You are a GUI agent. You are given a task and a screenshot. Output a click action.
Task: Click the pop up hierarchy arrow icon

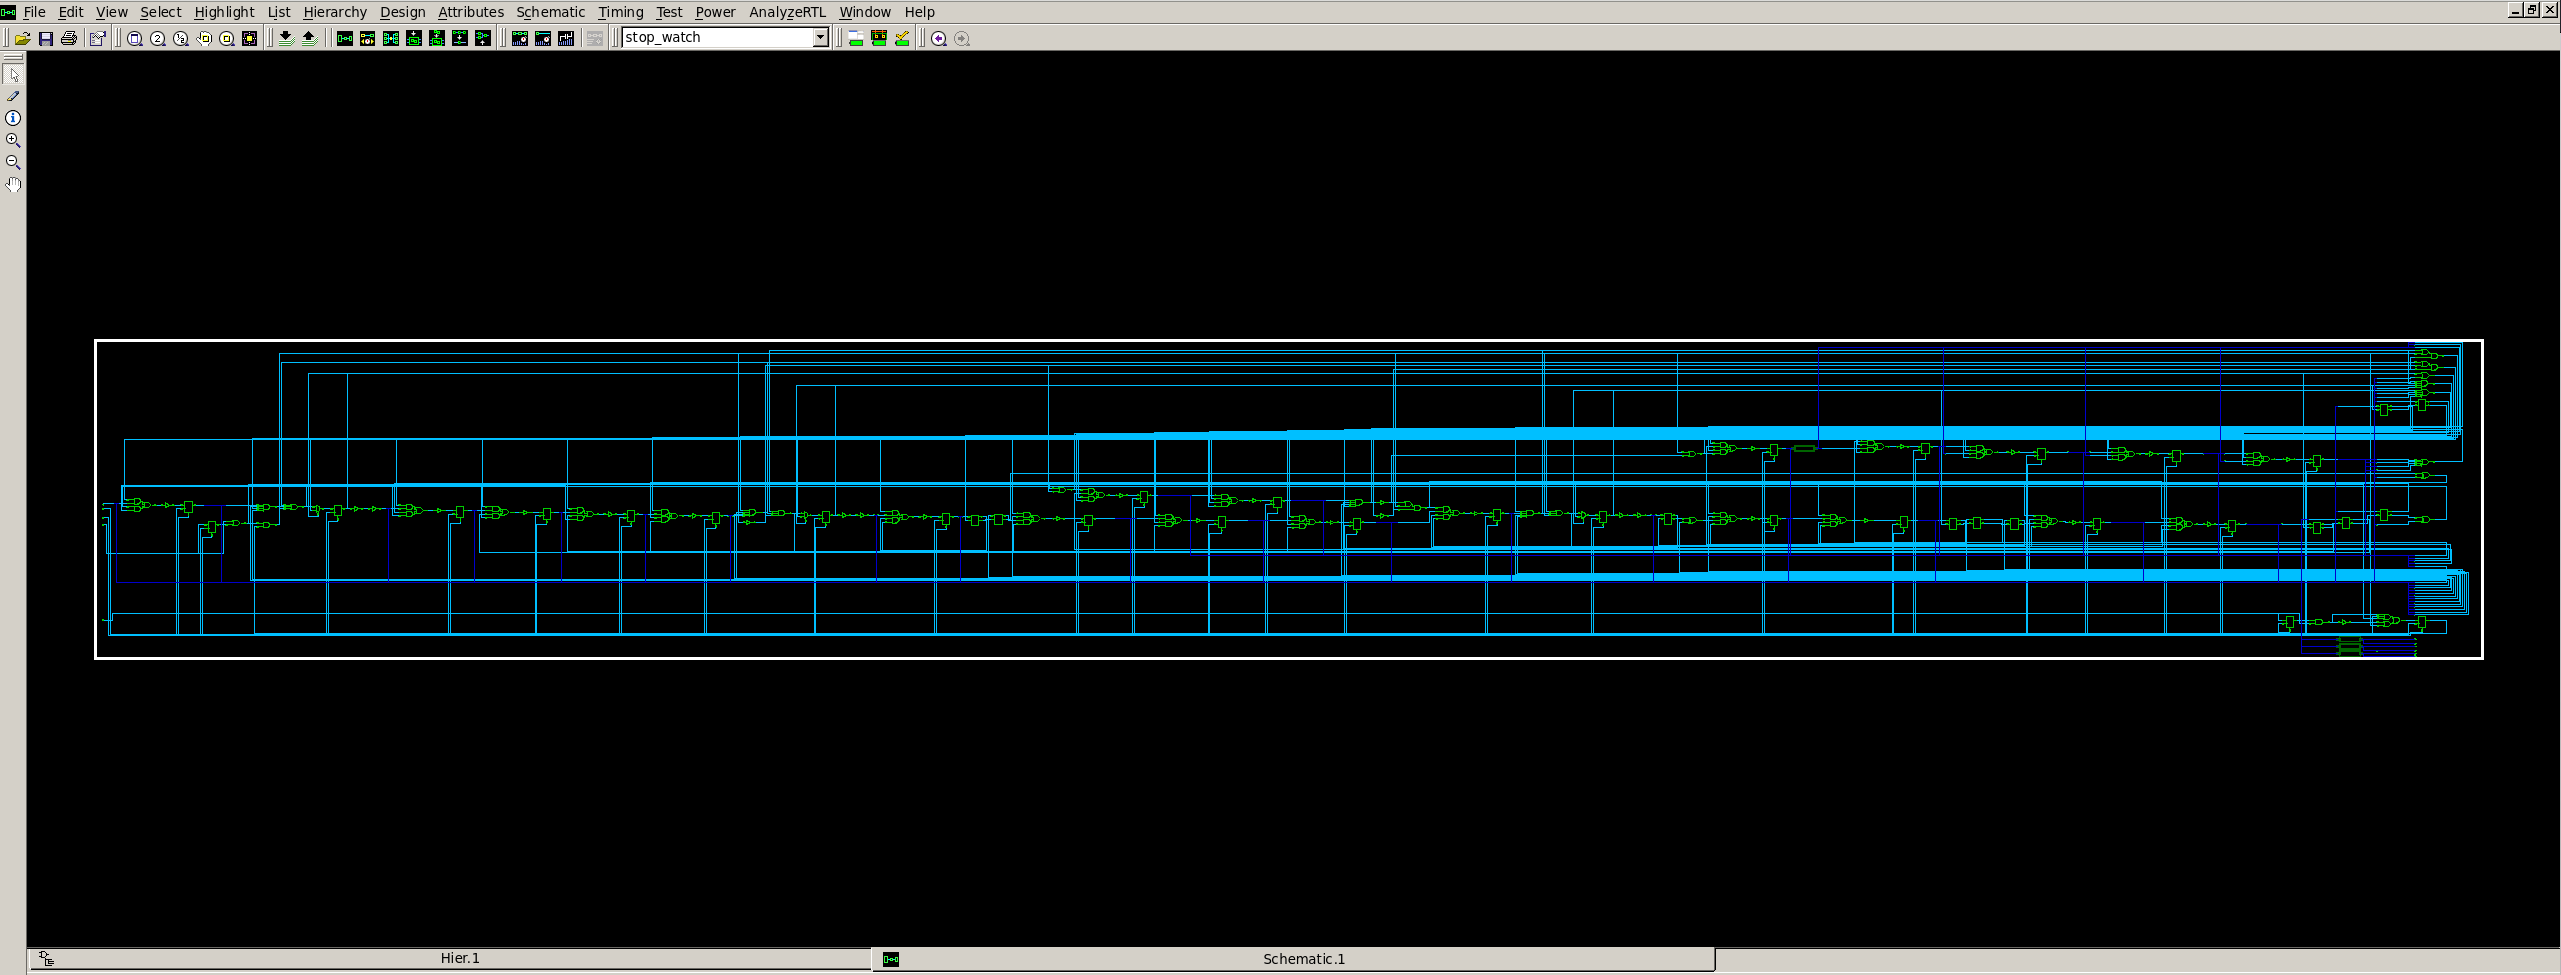[309, 38]
